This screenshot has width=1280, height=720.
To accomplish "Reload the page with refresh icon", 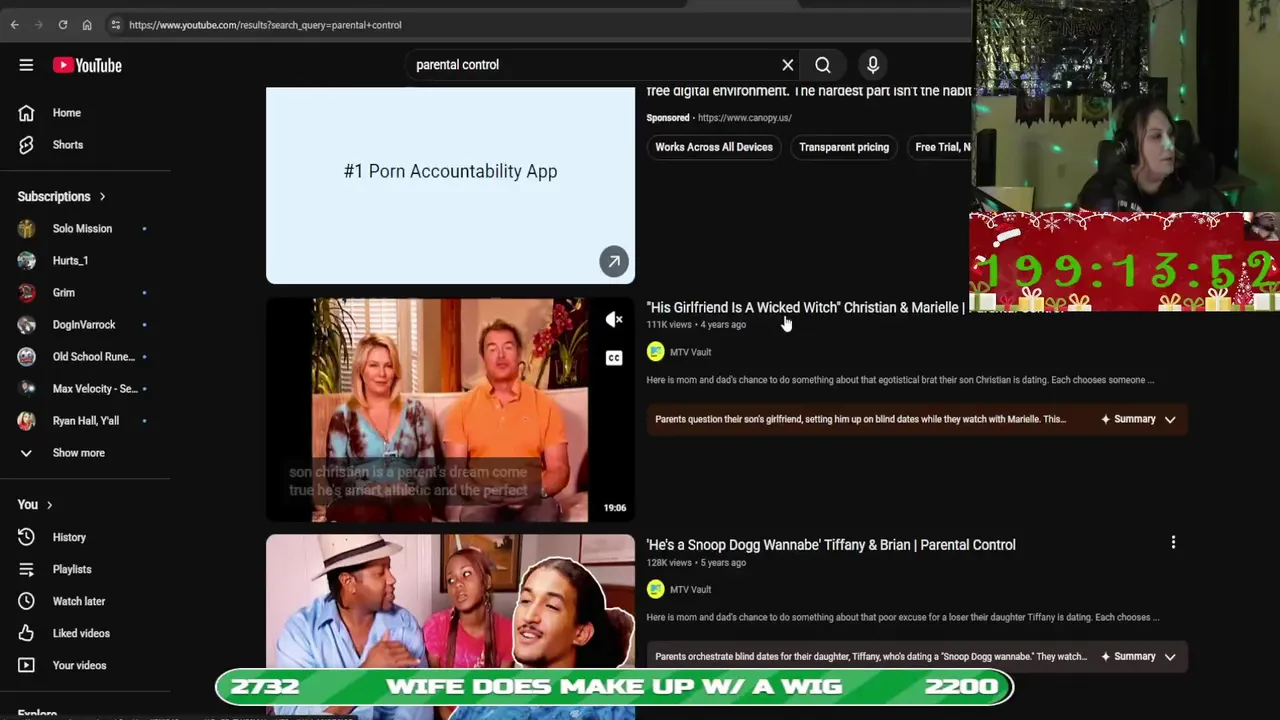I will coord(62,25).
